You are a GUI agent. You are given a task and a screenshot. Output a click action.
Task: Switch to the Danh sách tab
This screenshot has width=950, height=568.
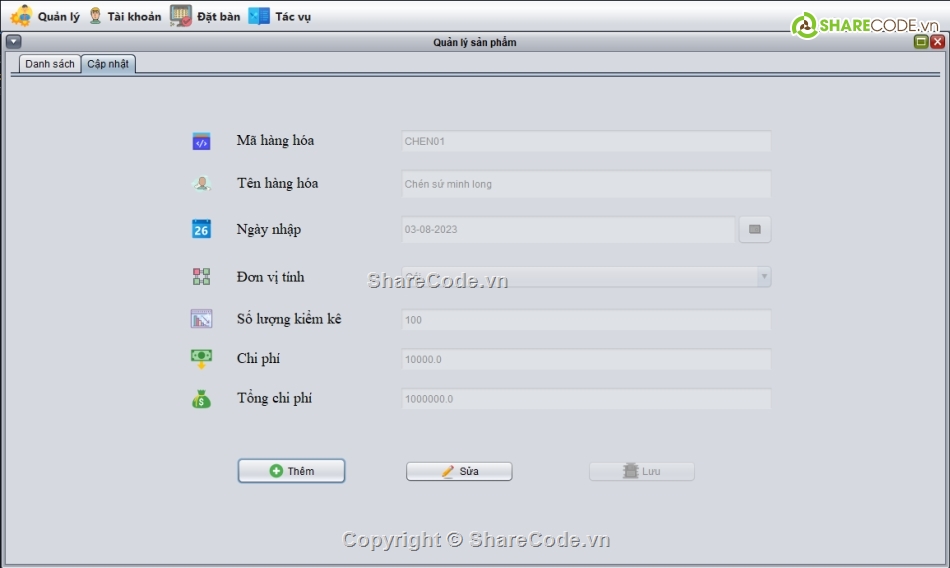[x=50, y=64]
